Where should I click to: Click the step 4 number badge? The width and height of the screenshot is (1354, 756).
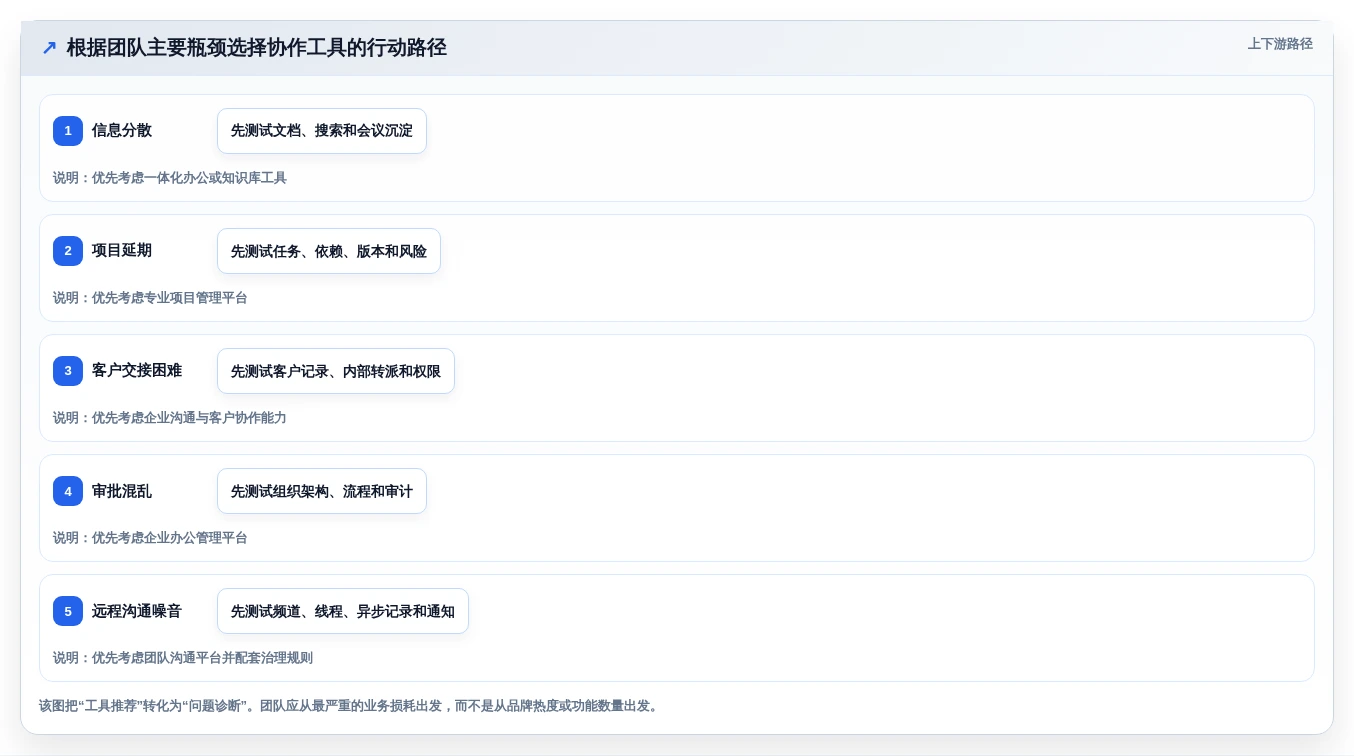tap(68, 491)
